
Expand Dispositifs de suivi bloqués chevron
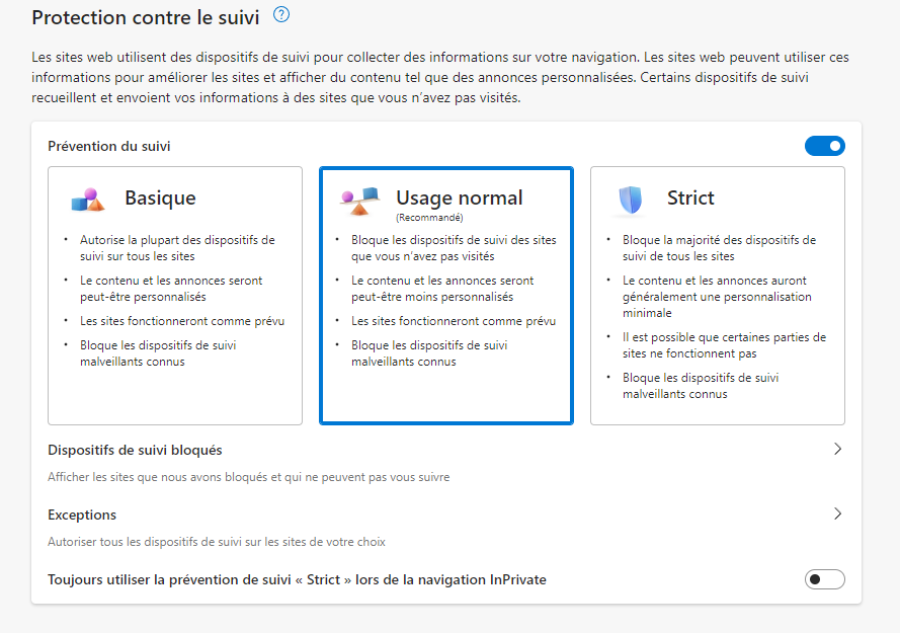tap(837, 449)
